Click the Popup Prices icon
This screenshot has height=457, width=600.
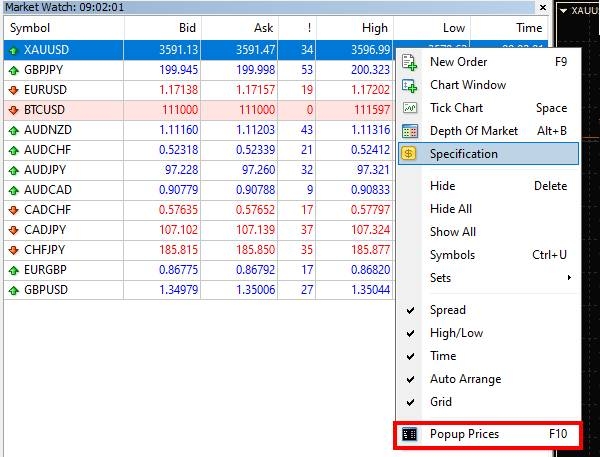(410, 434)
